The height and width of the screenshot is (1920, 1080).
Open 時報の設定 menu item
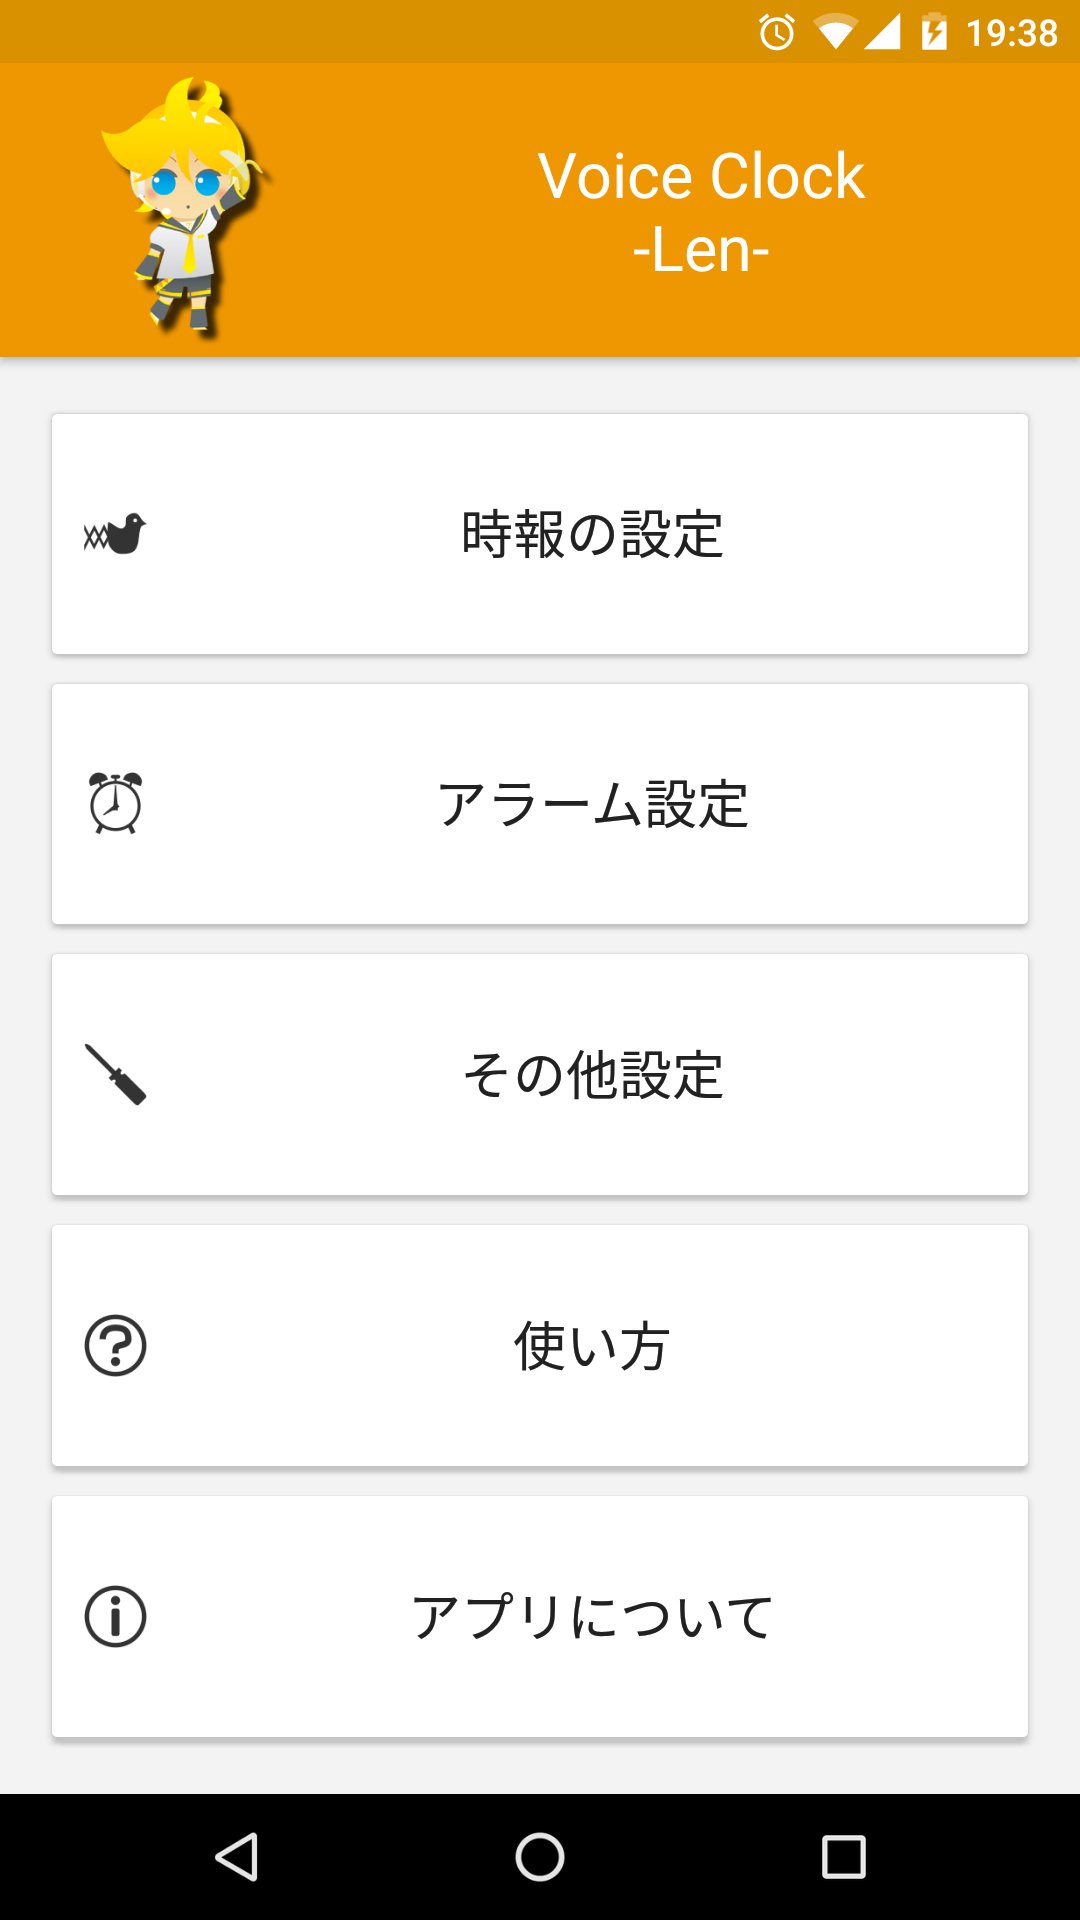click(x=592, y=534)
